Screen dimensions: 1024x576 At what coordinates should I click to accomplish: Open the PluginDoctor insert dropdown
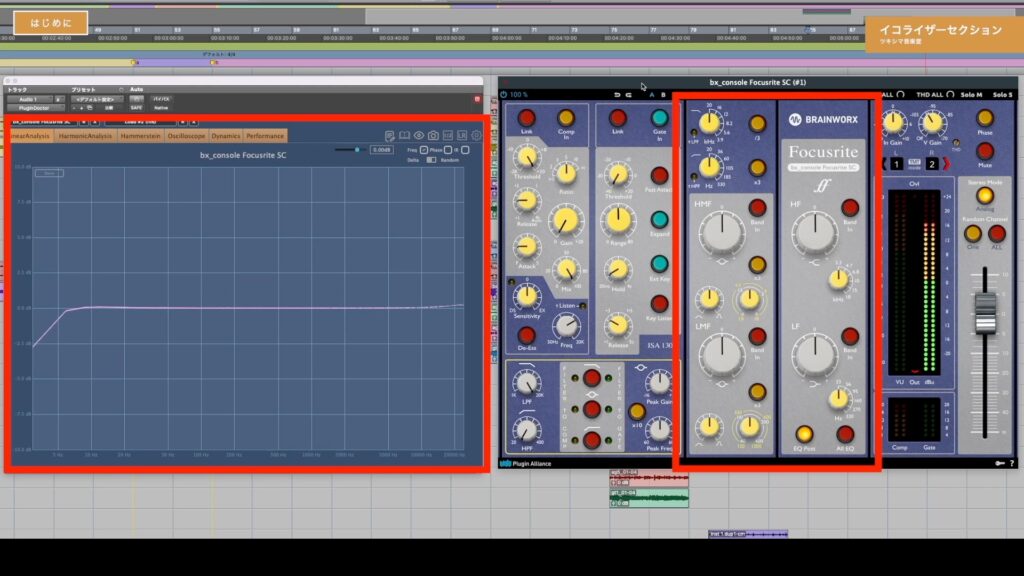point(34,108)
